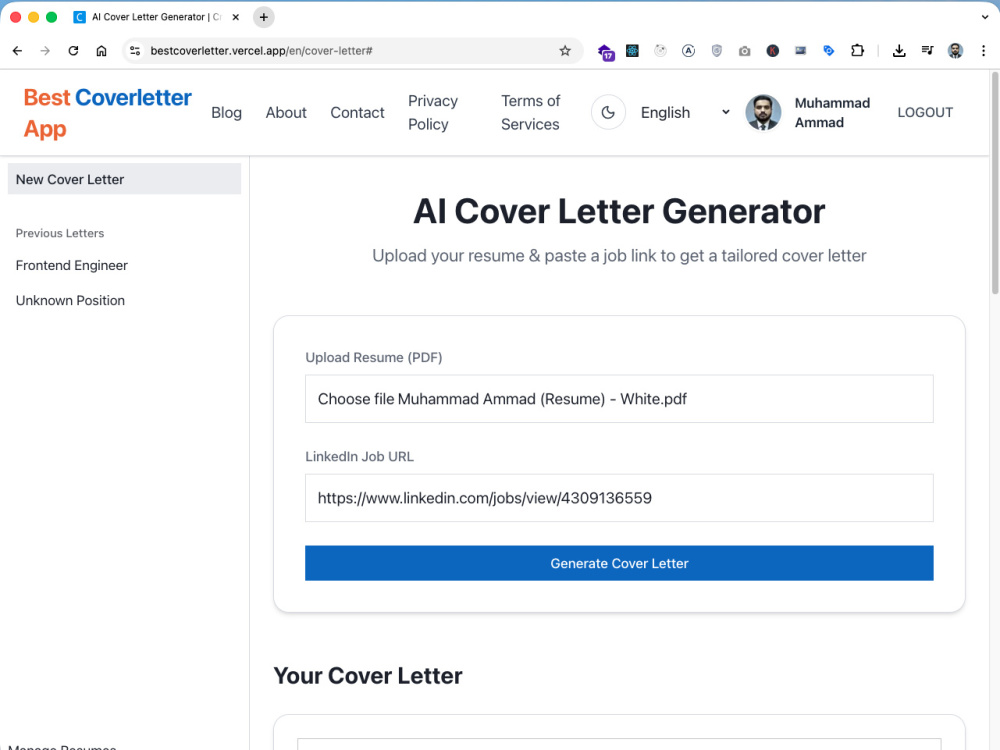Close the AI Cover Letter Generator tab
Viewport: 1000px width, 750px height.
[236, 17]
